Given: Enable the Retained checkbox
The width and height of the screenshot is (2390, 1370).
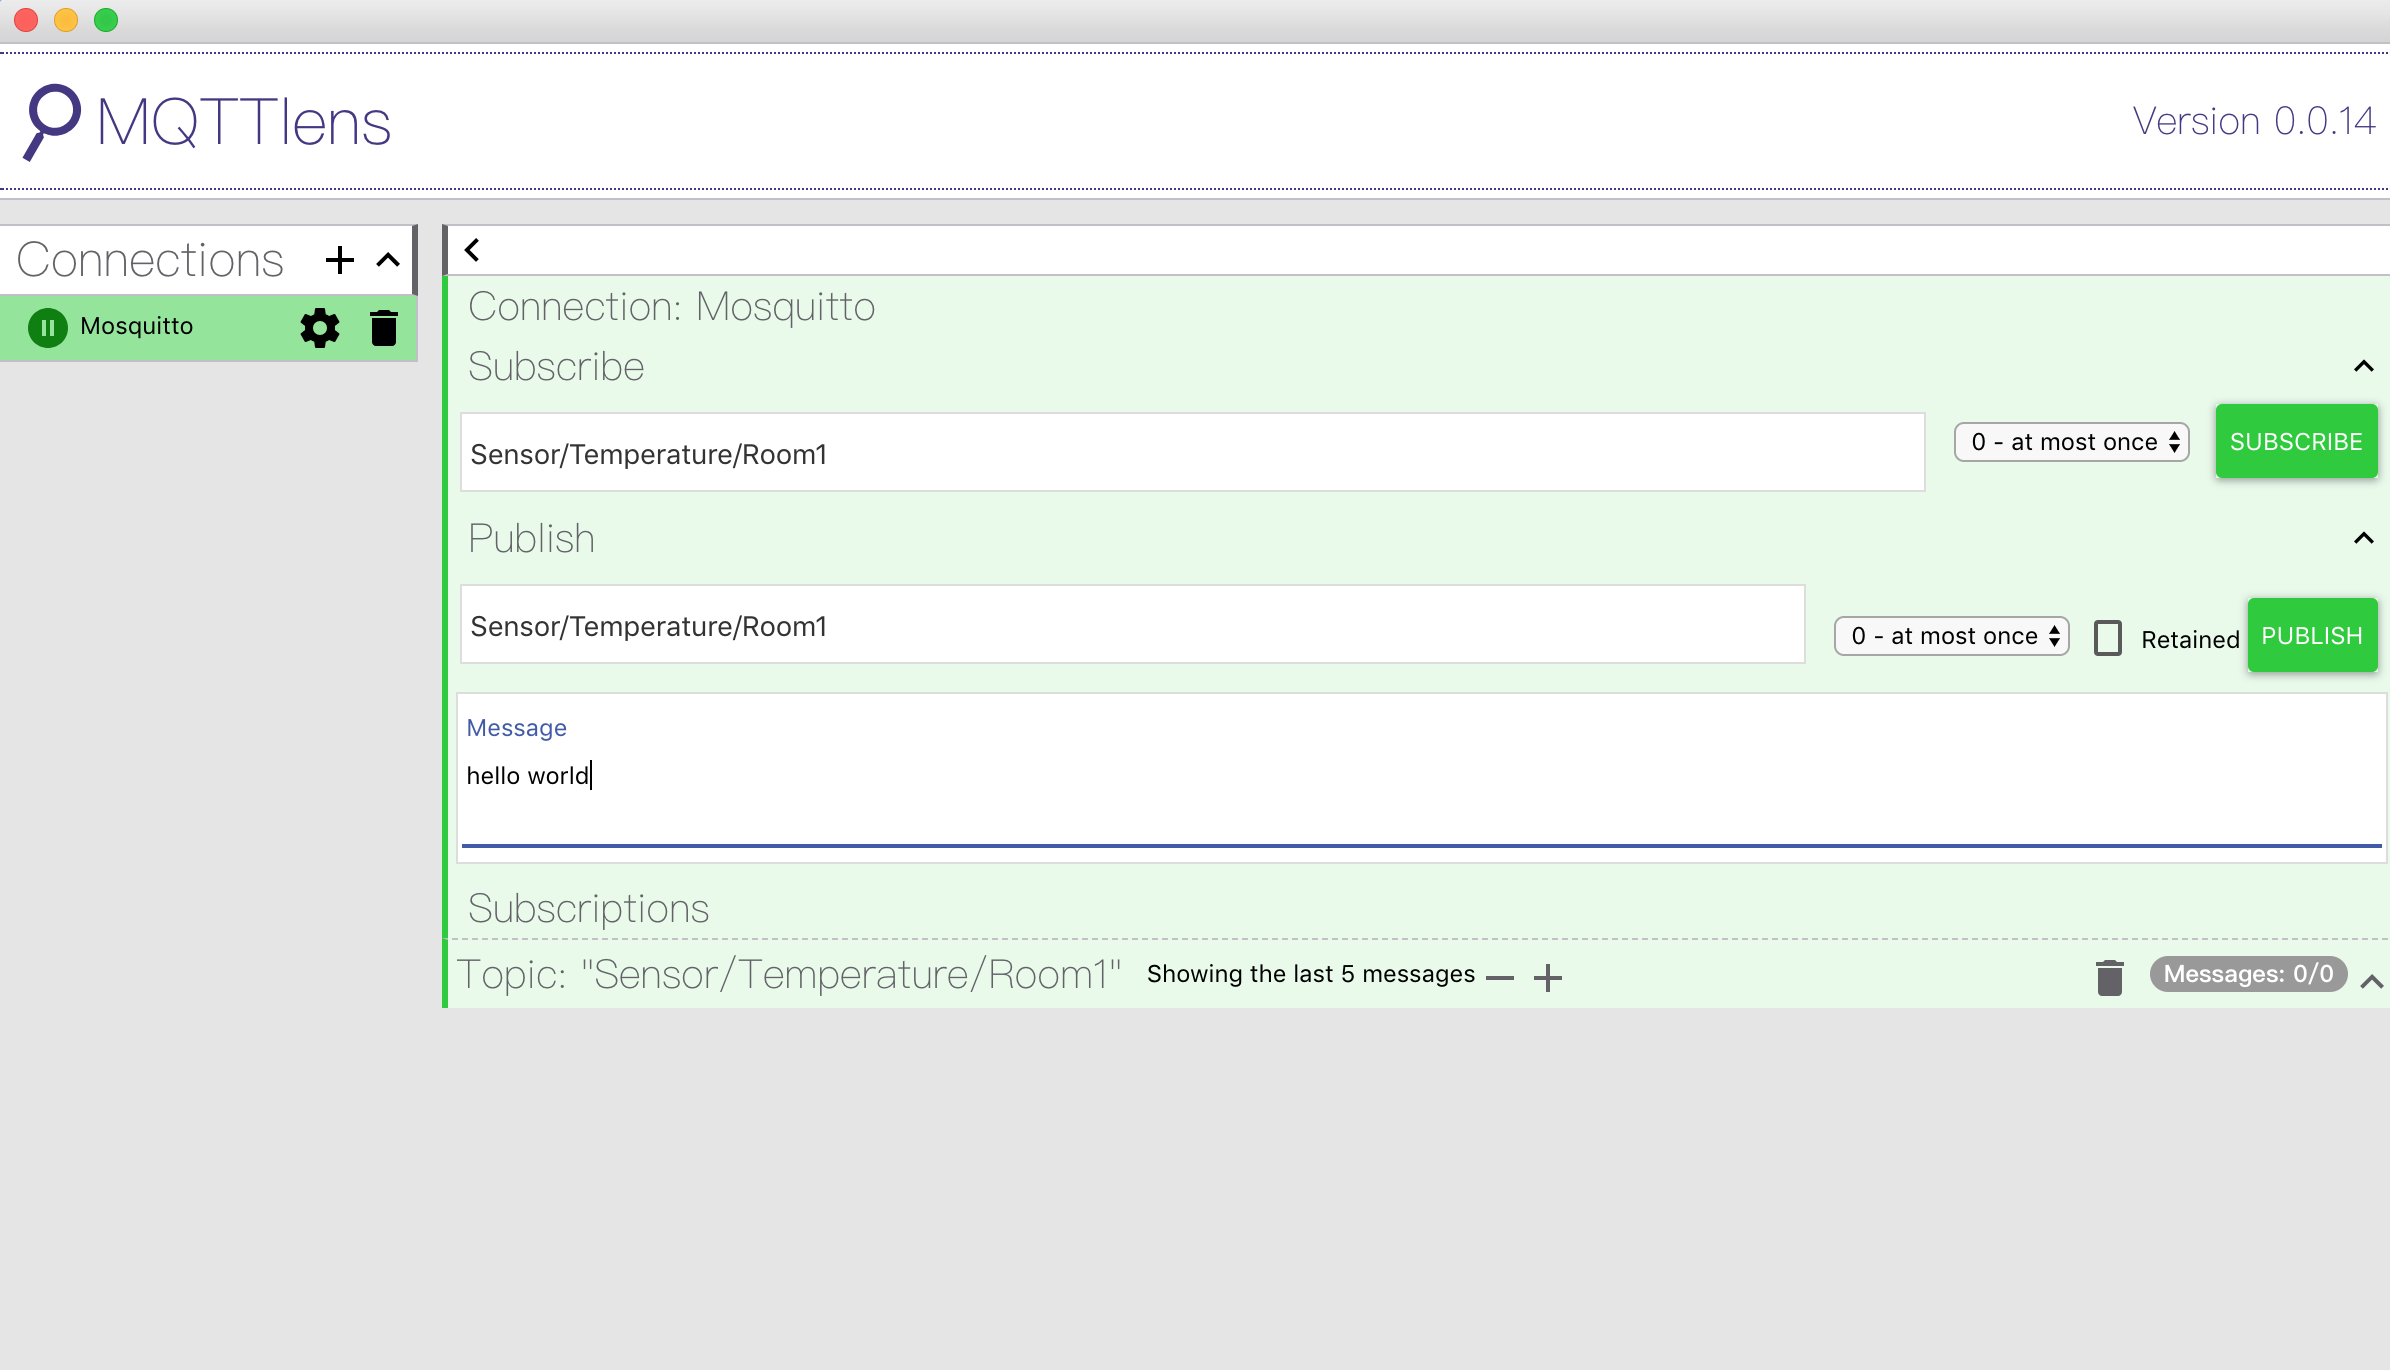Looking at the screenshot, I should pos(2108,638).
